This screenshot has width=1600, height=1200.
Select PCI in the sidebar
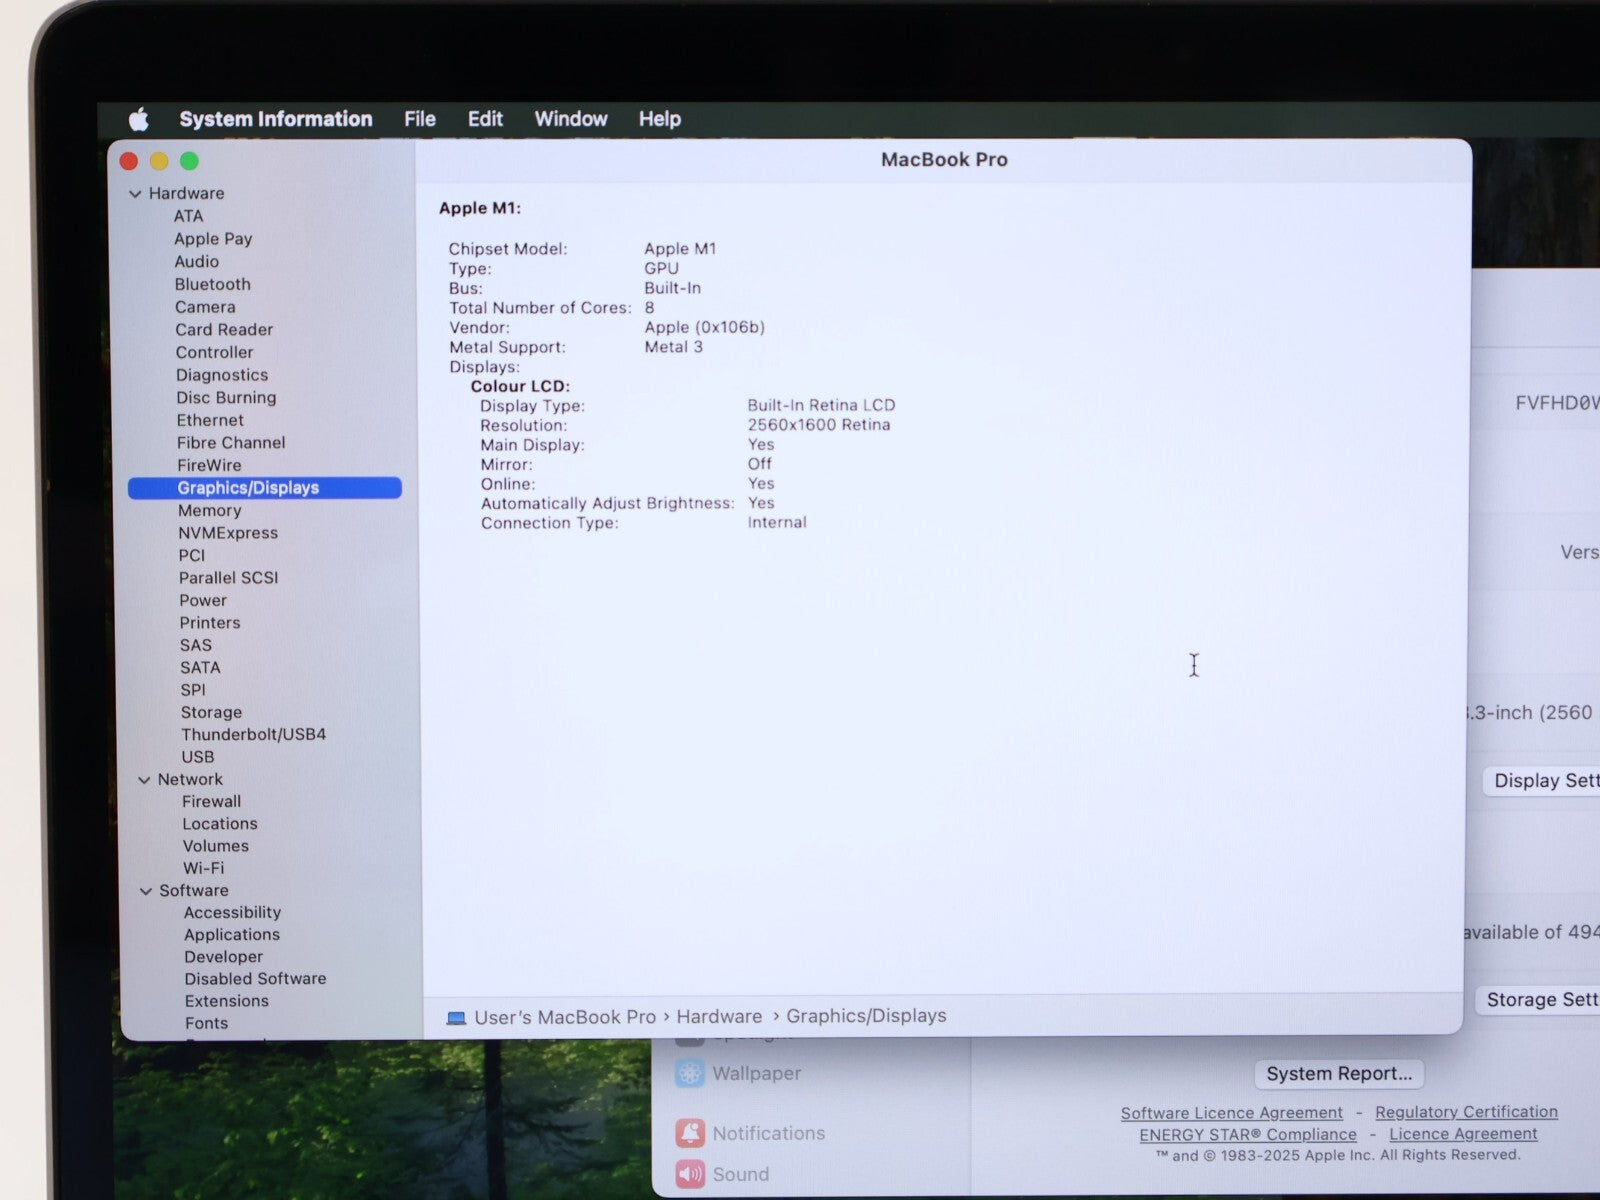click(192, 556)
